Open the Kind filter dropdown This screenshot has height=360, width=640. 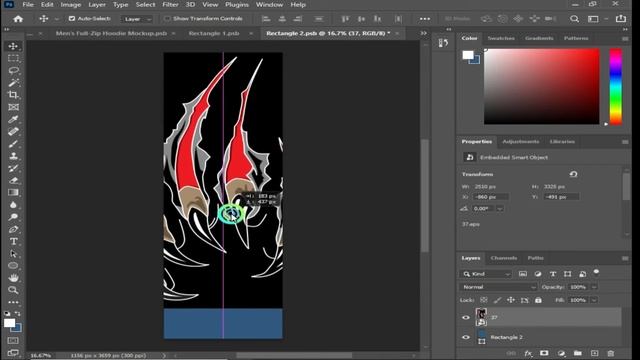point(485,274)
